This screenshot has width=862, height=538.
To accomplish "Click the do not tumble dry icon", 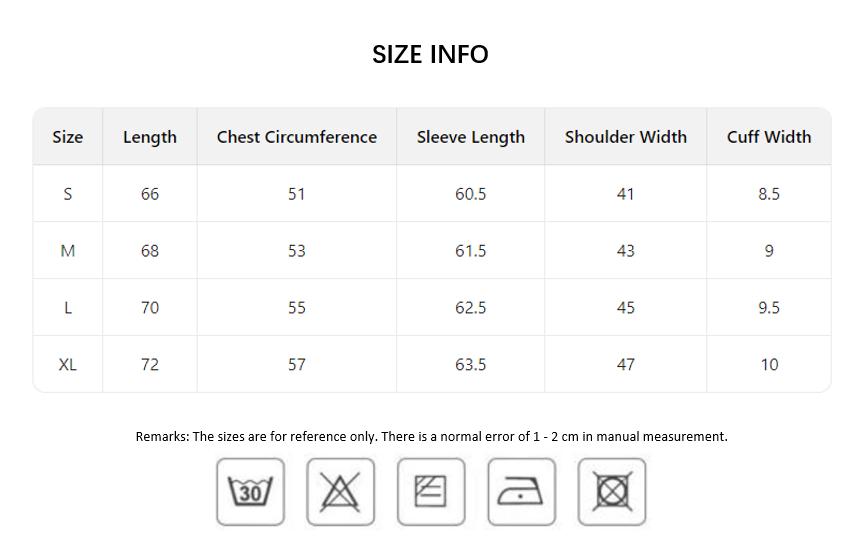I will tap(612, 491).
